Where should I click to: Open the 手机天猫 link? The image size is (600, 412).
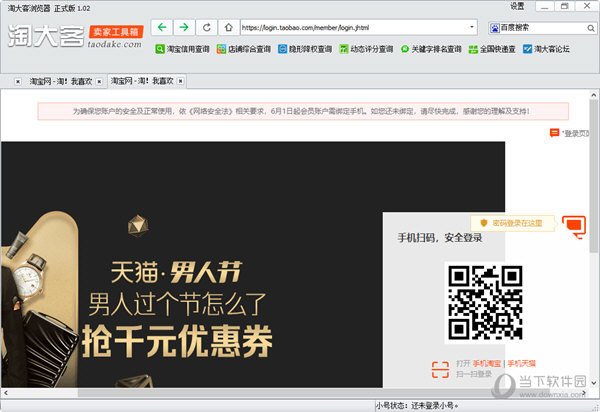[x=522, y=363]
